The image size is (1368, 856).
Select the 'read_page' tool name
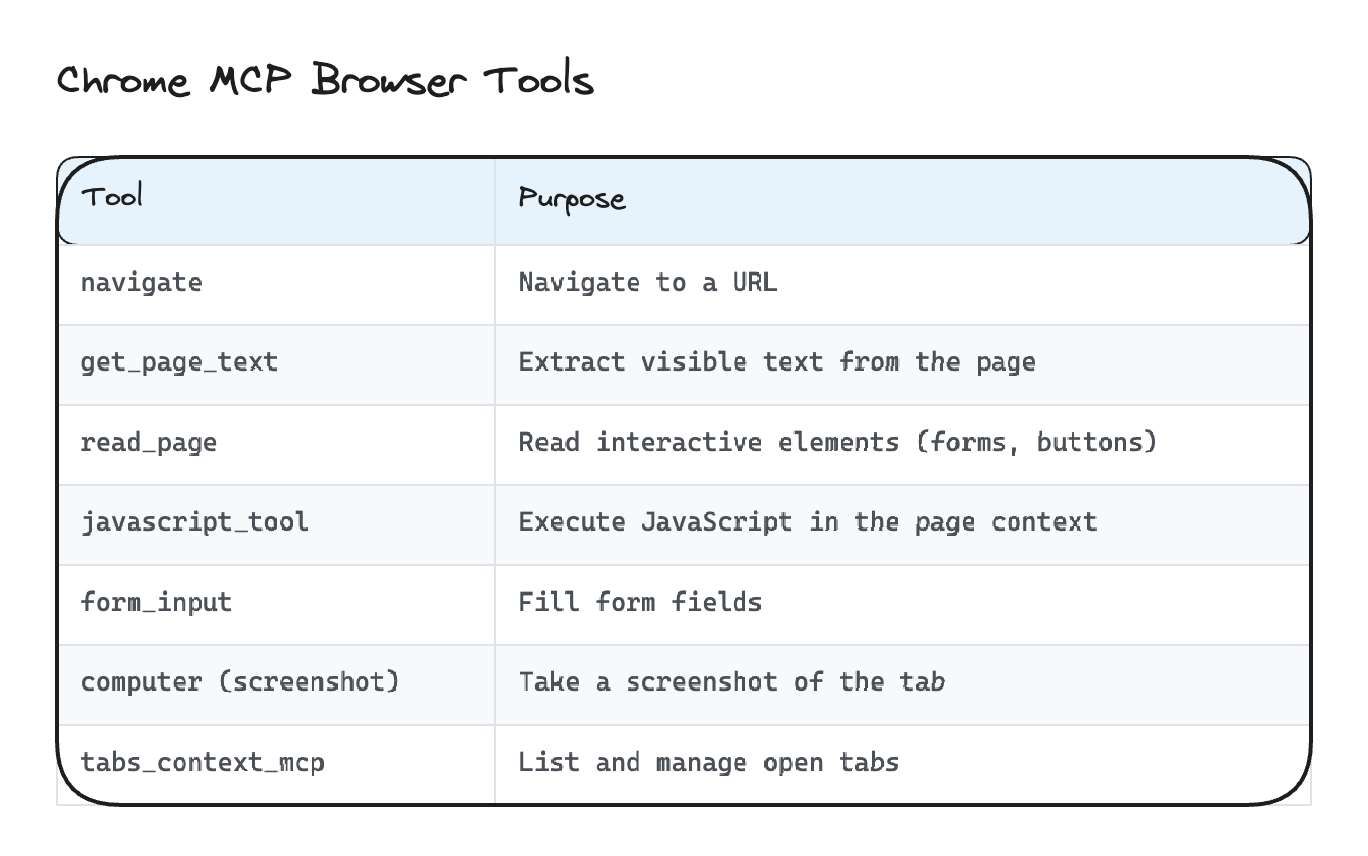[149, 442]
